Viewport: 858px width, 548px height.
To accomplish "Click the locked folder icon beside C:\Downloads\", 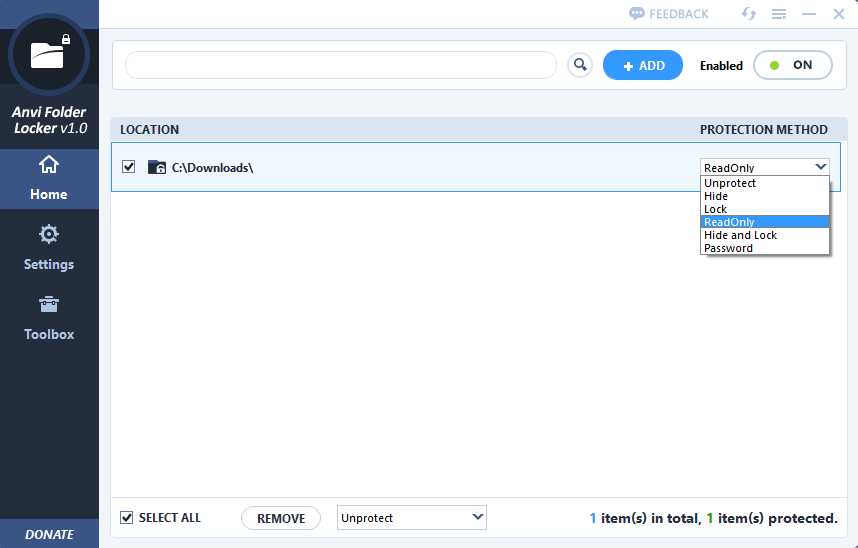I will [156, 167].
